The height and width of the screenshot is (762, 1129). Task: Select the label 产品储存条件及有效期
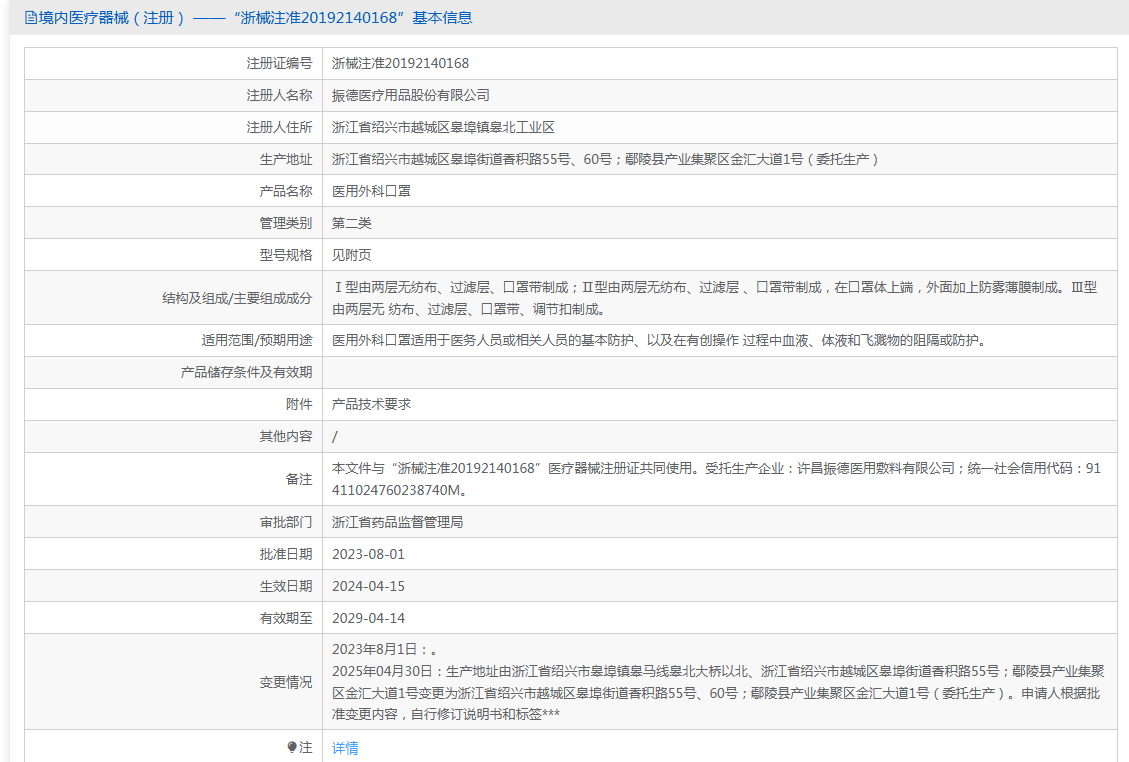(x=246, y=372)
